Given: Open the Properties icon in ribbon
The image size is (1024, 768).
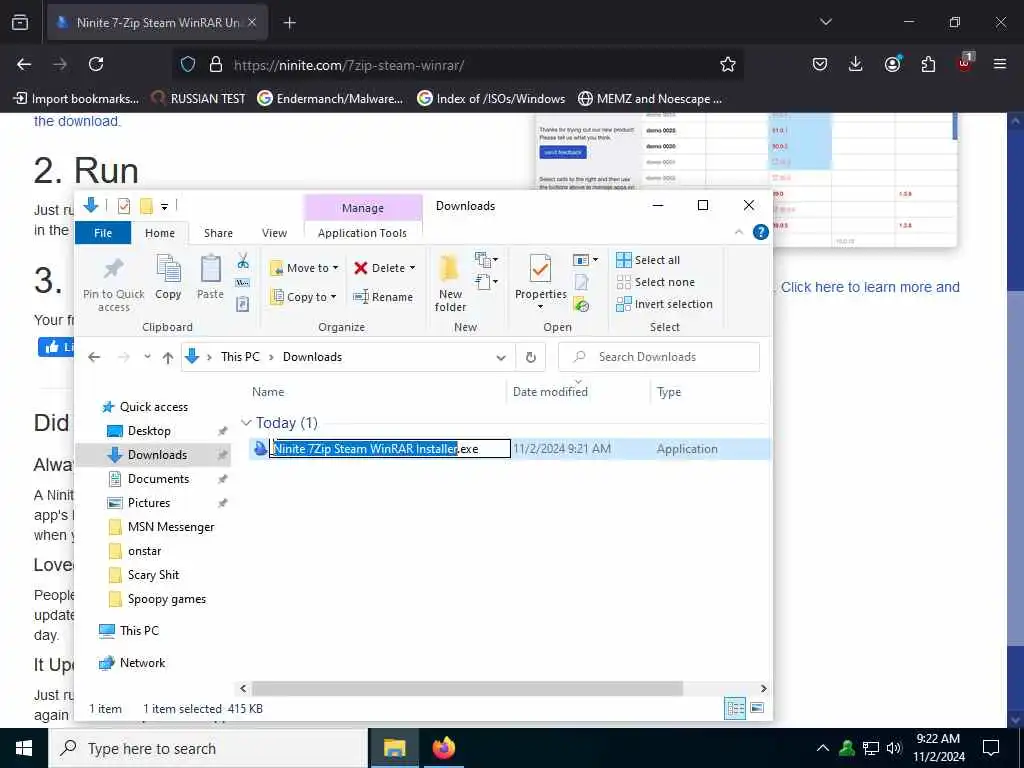Looking at the screenshot, I should coord(540,269).
